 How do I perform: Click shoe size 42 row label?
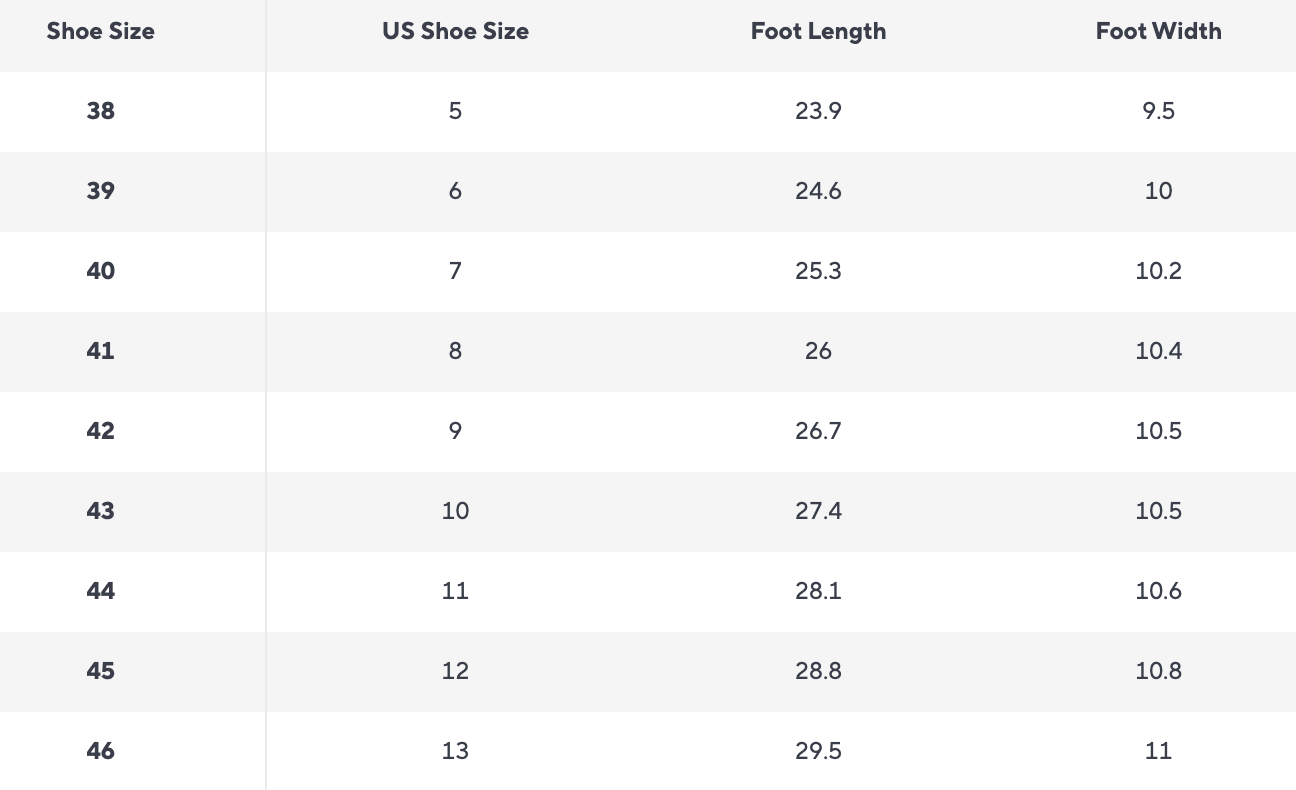click(101, 431)
